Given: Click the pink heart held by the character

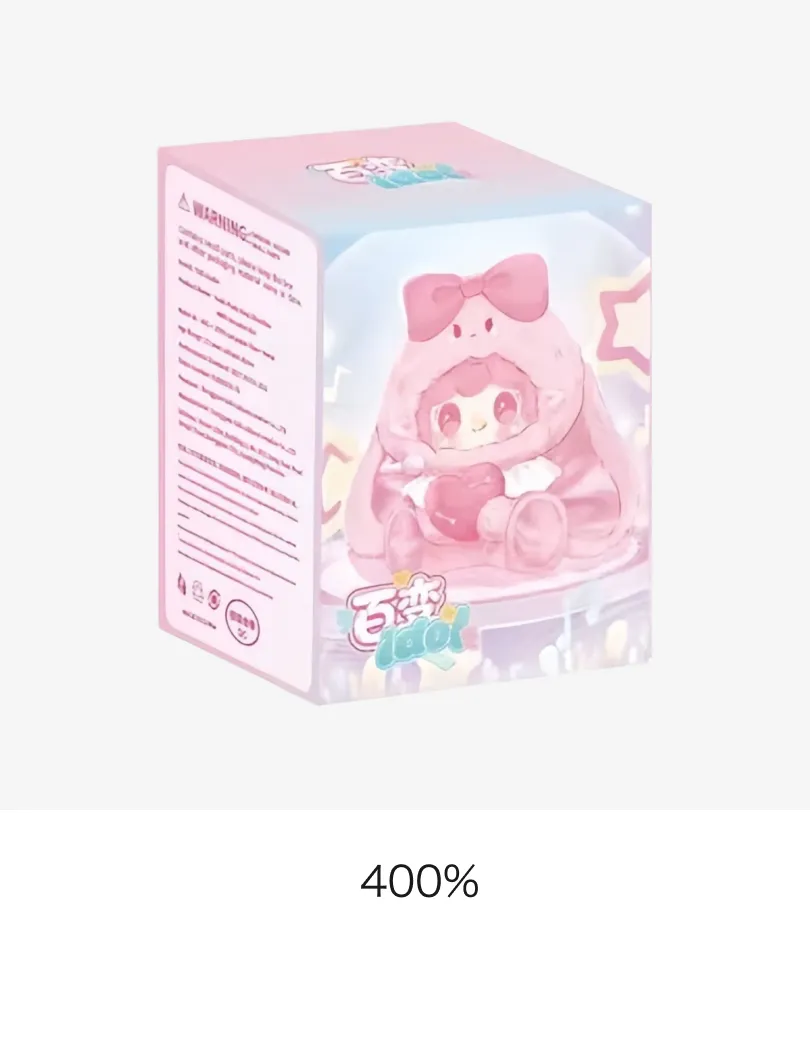Looking at the screenshot, I should tap(453, 503).
